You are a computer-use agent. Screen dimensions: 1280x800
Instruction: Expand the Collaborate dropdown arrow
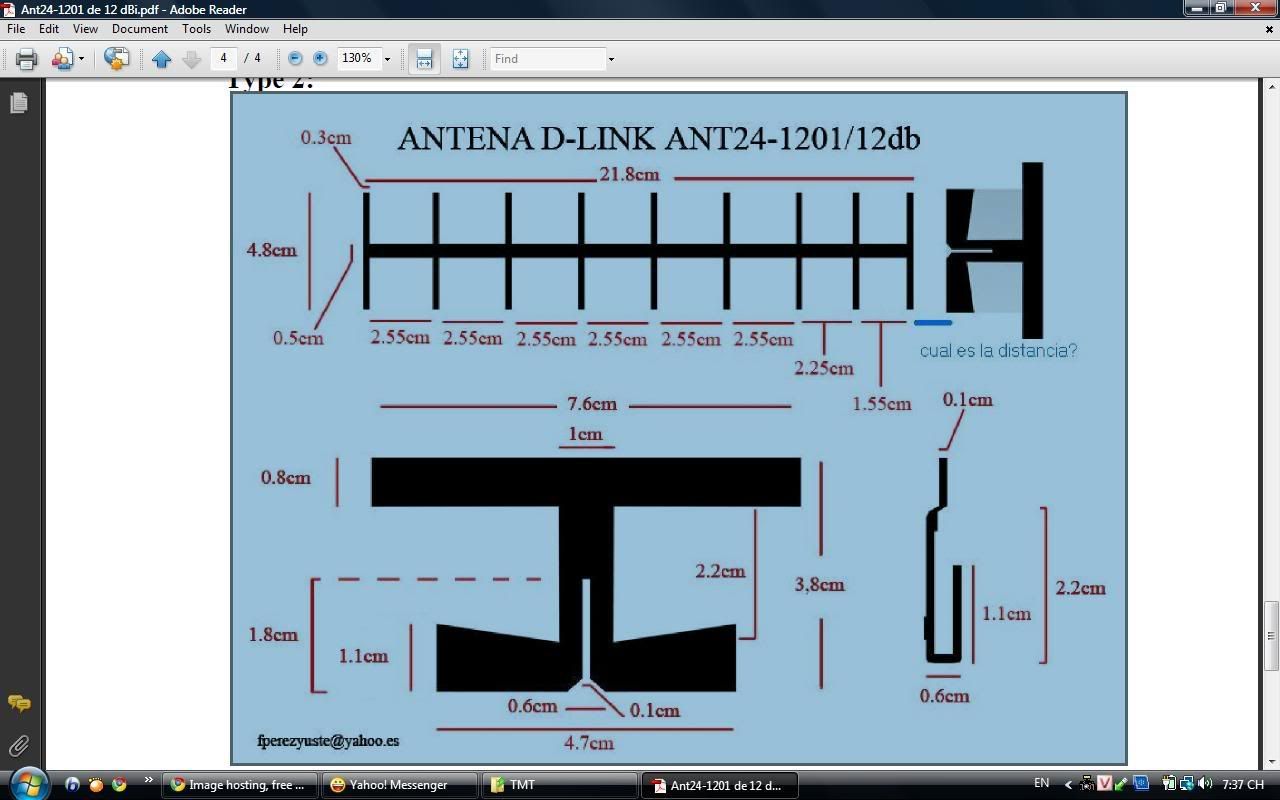click(81, 59)
